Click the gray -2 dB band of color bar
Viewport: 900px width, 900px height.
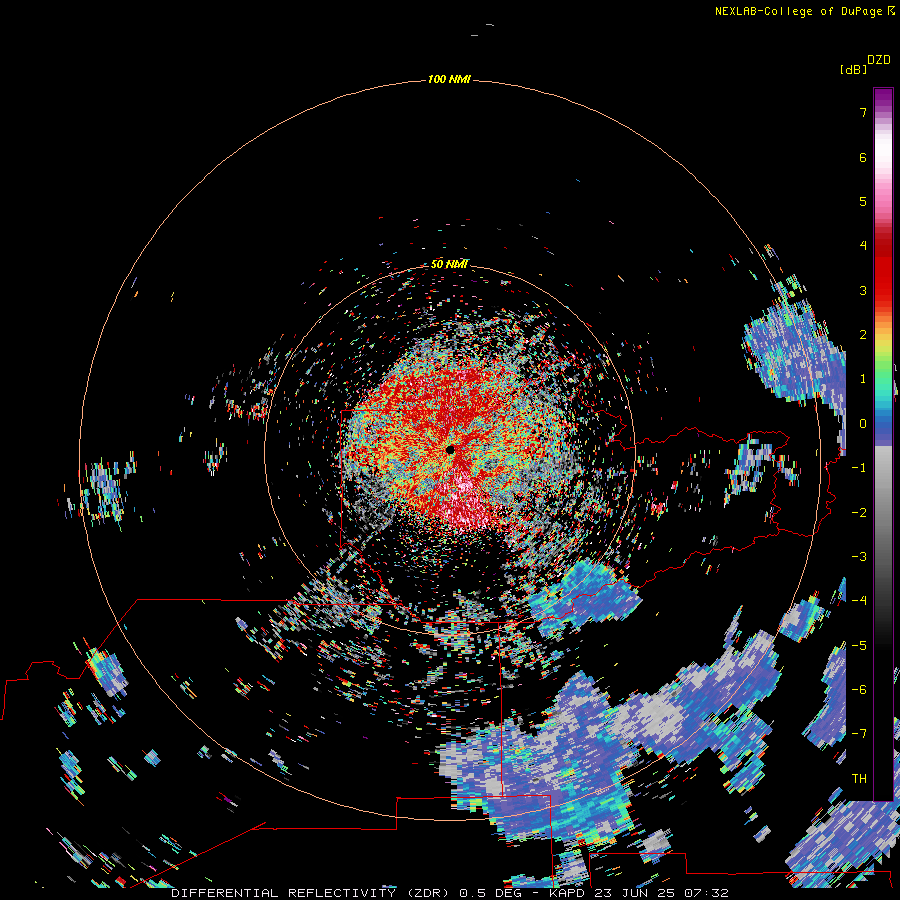(x=883, y=513)
